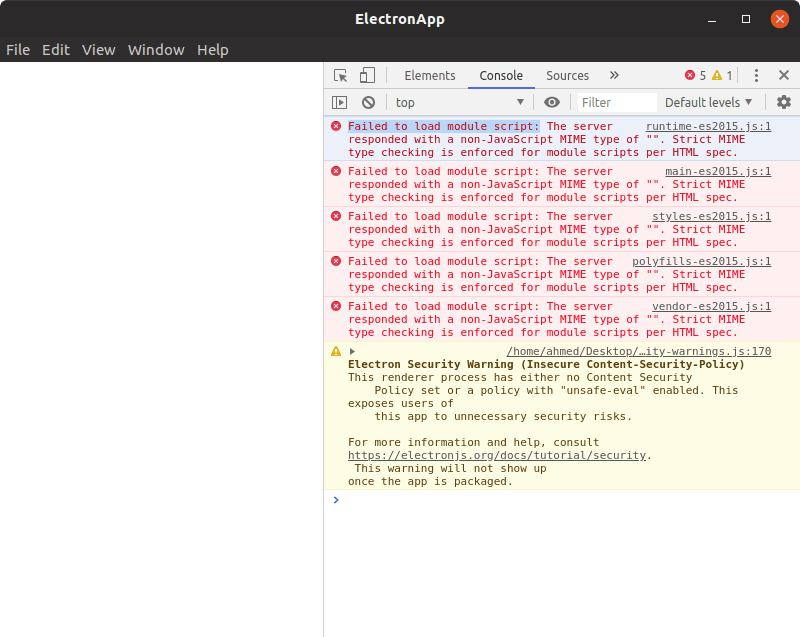The height and width of the screenshot is (637, 800).
Task: Click the red error count badge
Action: [695, 75]
